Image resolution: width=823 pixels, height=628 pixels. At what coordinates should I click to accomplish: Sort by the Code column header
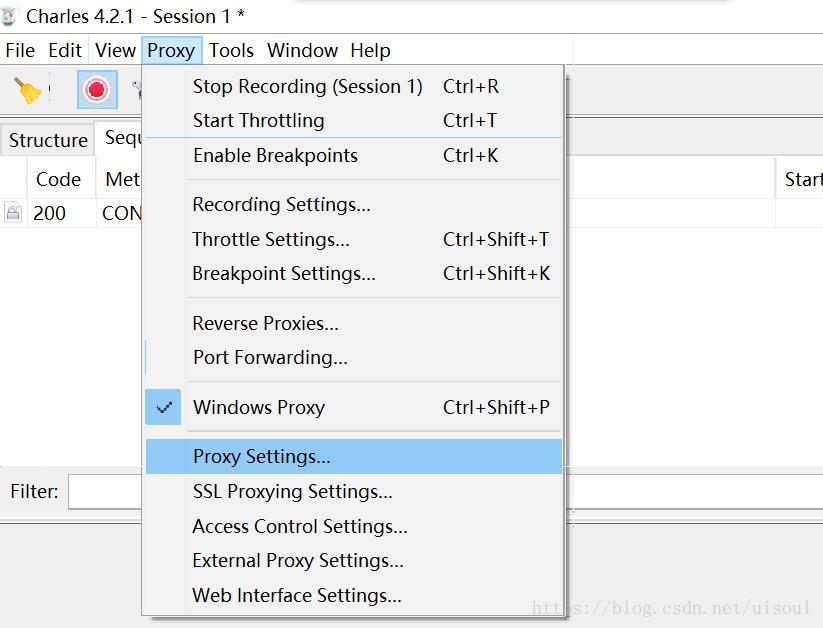point(61,180)
